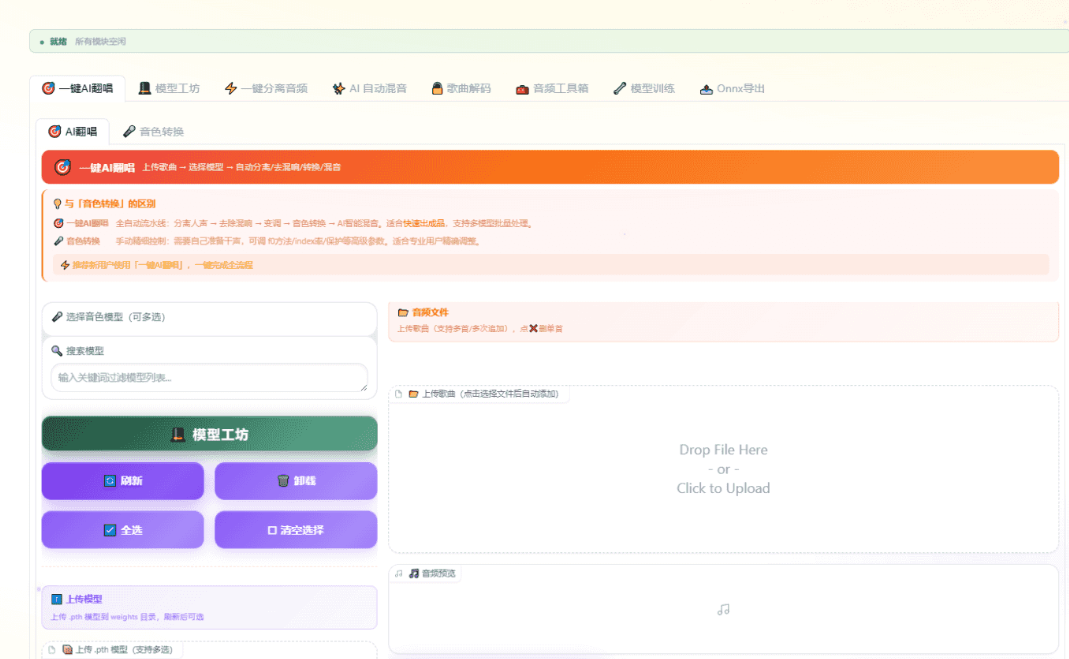Switch to the 一键AI翻唱 main tab
1069x659 pixels.
pos(77,89)
